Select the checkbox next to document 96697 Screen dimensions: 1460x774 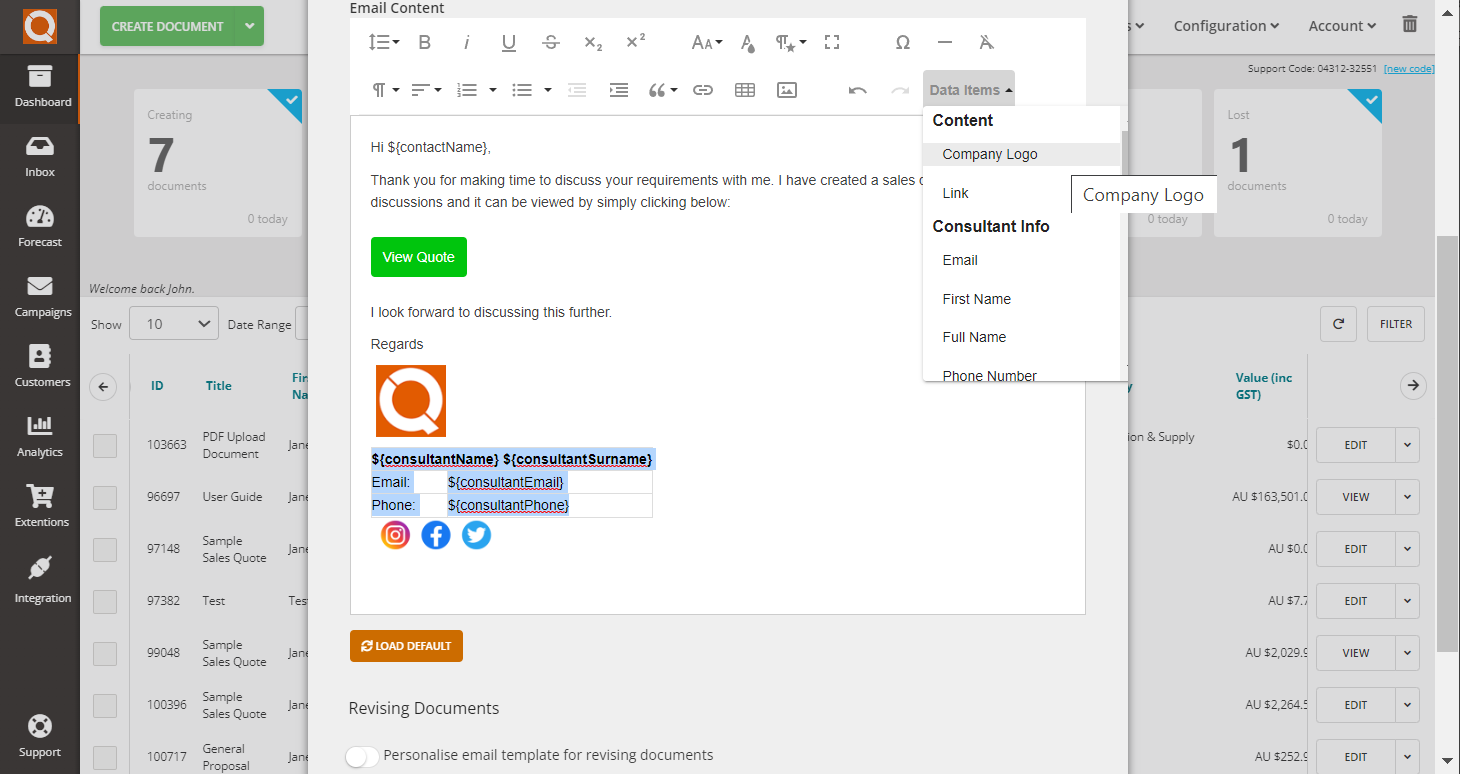(104, 497)
